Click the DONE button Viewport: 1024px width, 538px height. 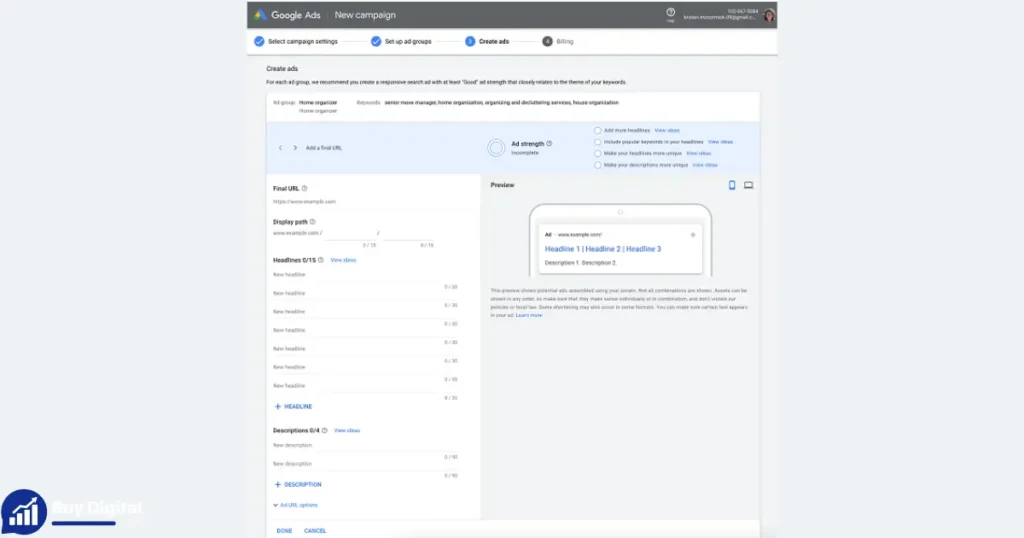(x=284, y=531)
